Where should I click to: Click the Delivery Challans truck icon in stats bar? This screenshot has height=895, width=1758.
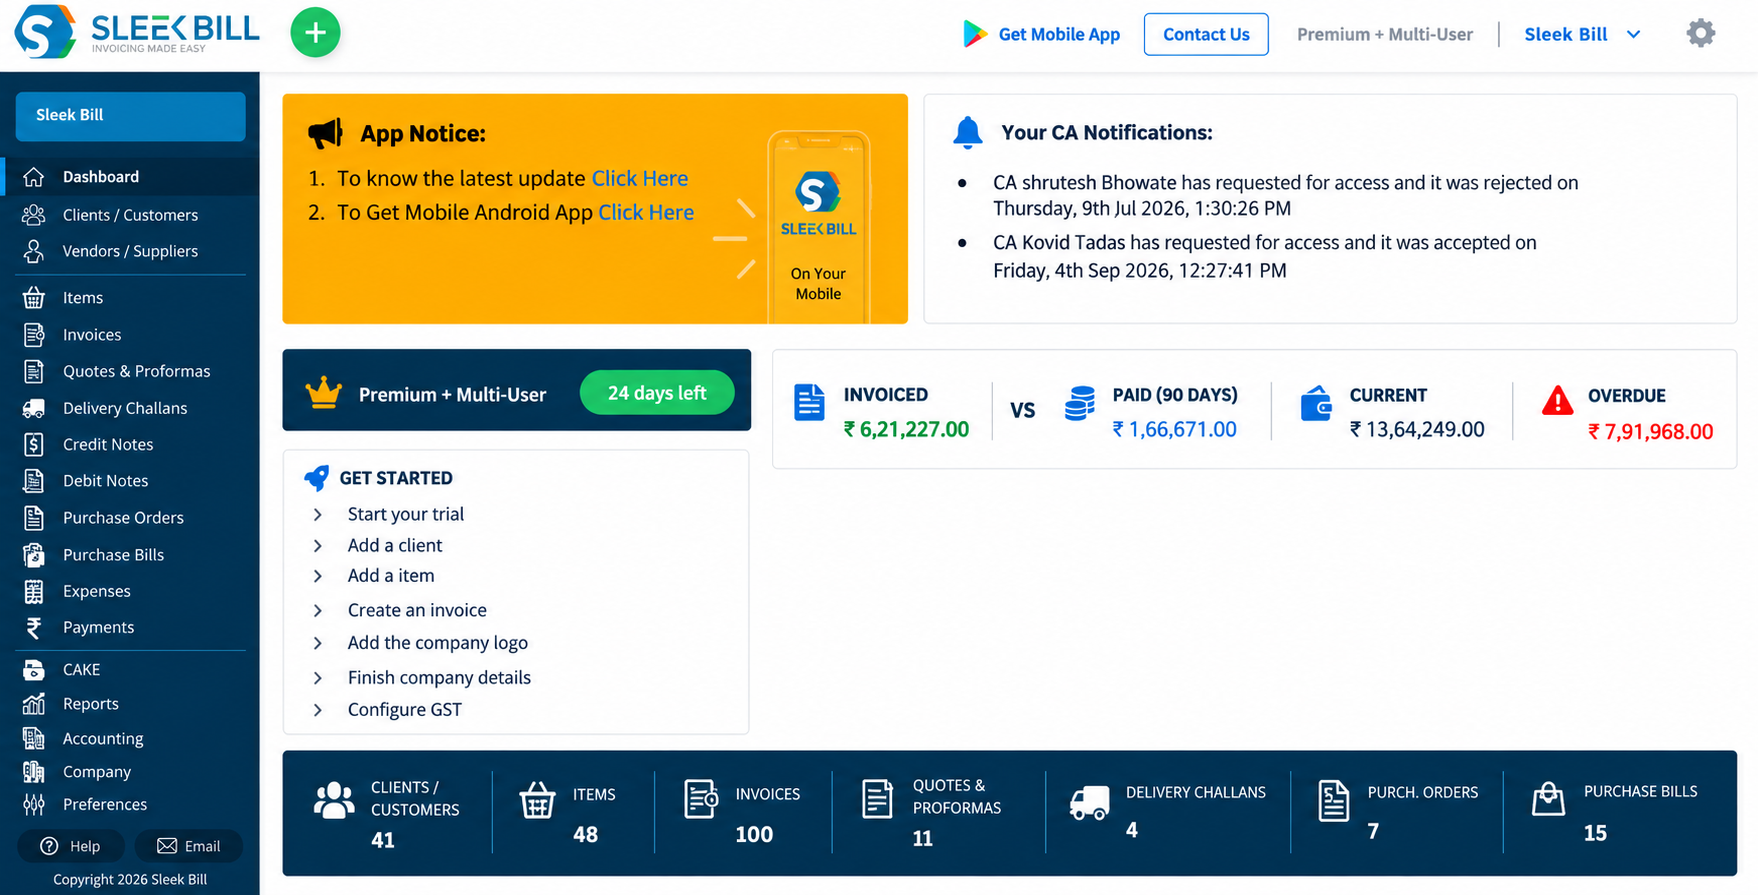coord(1089,802)
